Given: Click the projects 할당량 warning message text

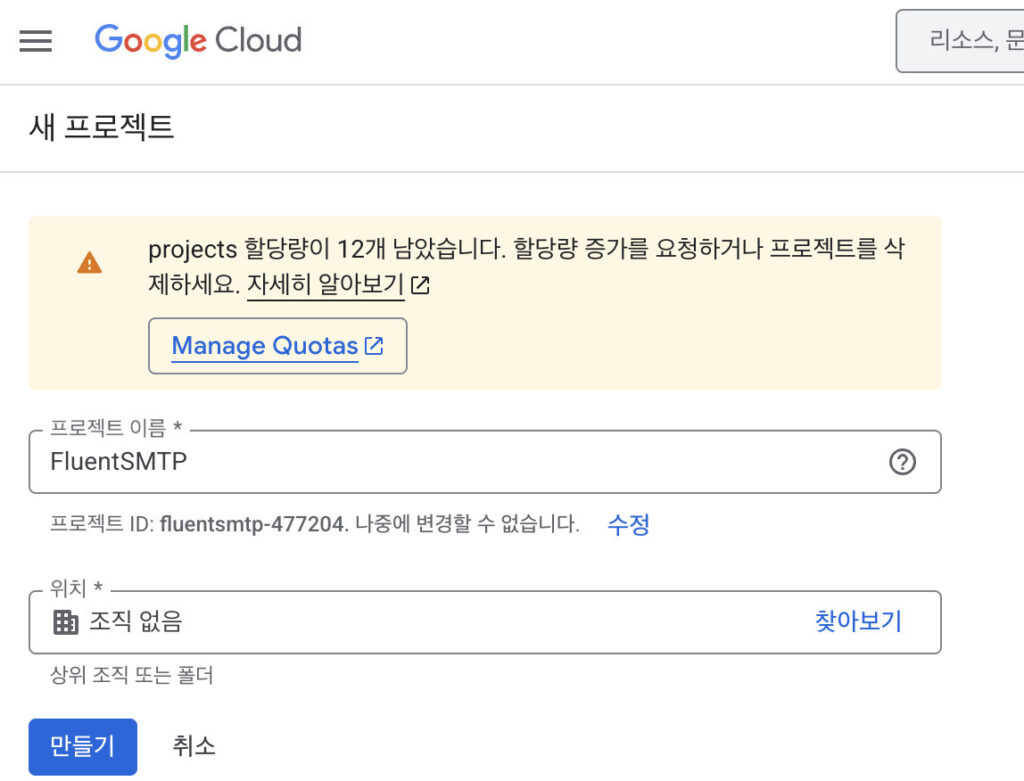Looking at the screenshot, I should click(526, 266).
